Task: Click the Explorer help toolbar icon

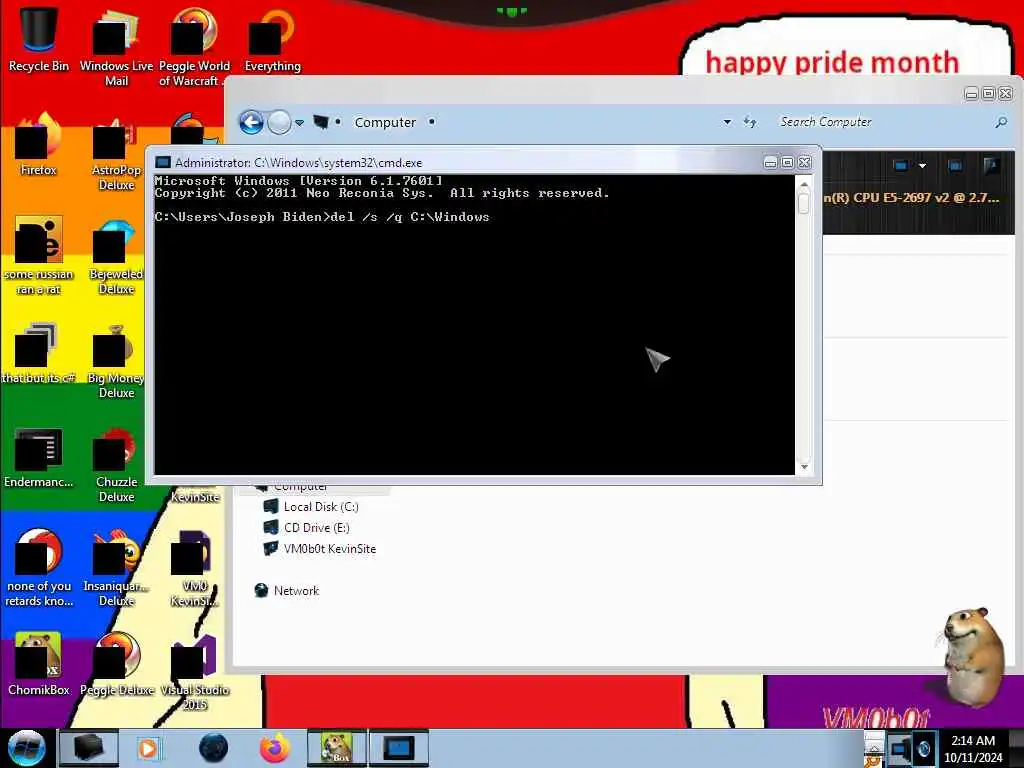Action: click(991, 166)
